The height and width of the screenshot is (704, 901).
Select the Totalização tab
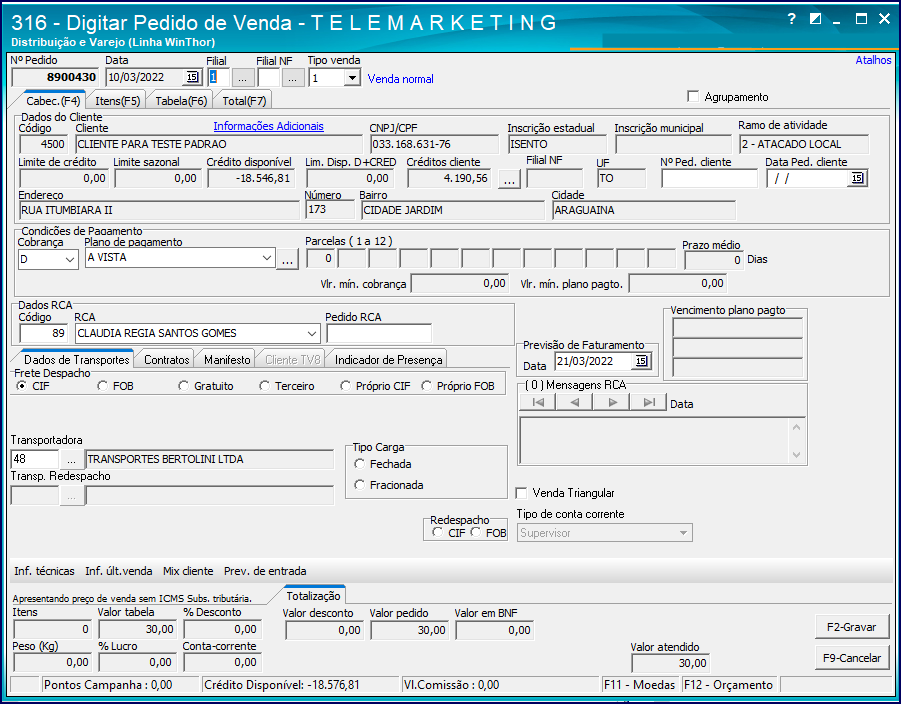pos(314,596)
